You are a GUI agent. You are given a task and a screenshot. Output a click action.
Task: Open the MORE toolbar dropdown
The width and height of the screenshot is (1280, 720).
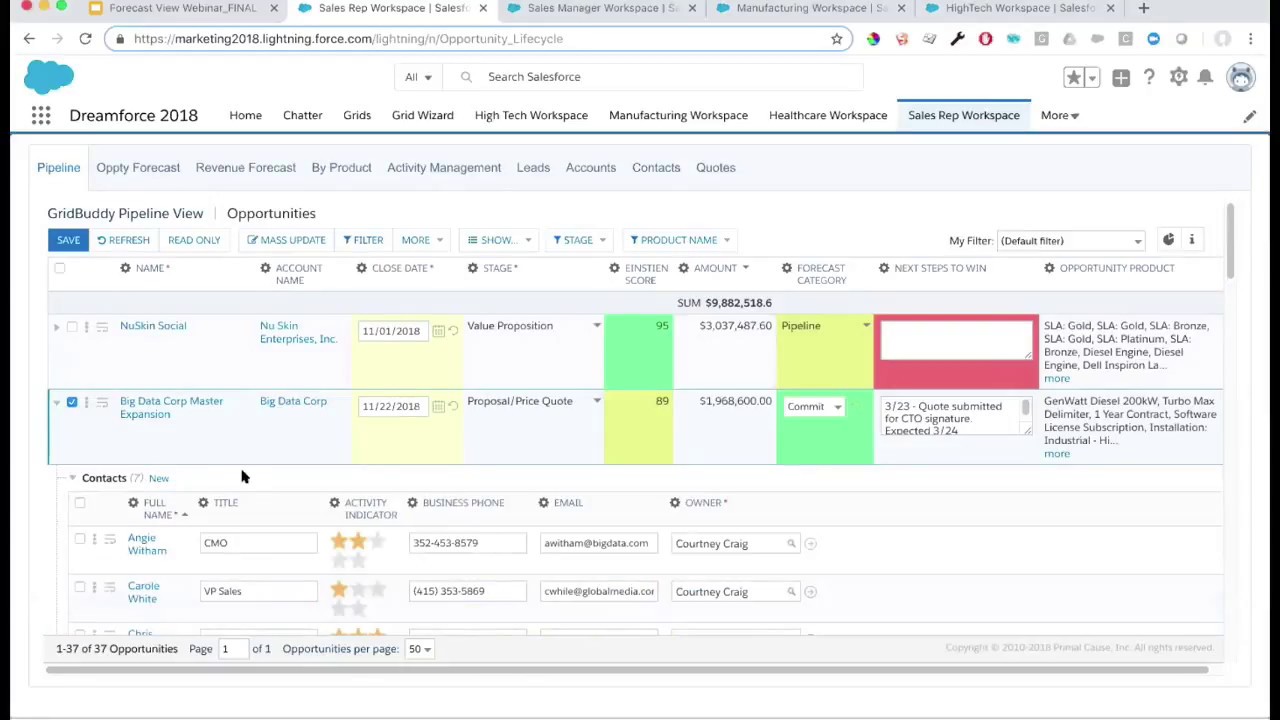421,240
